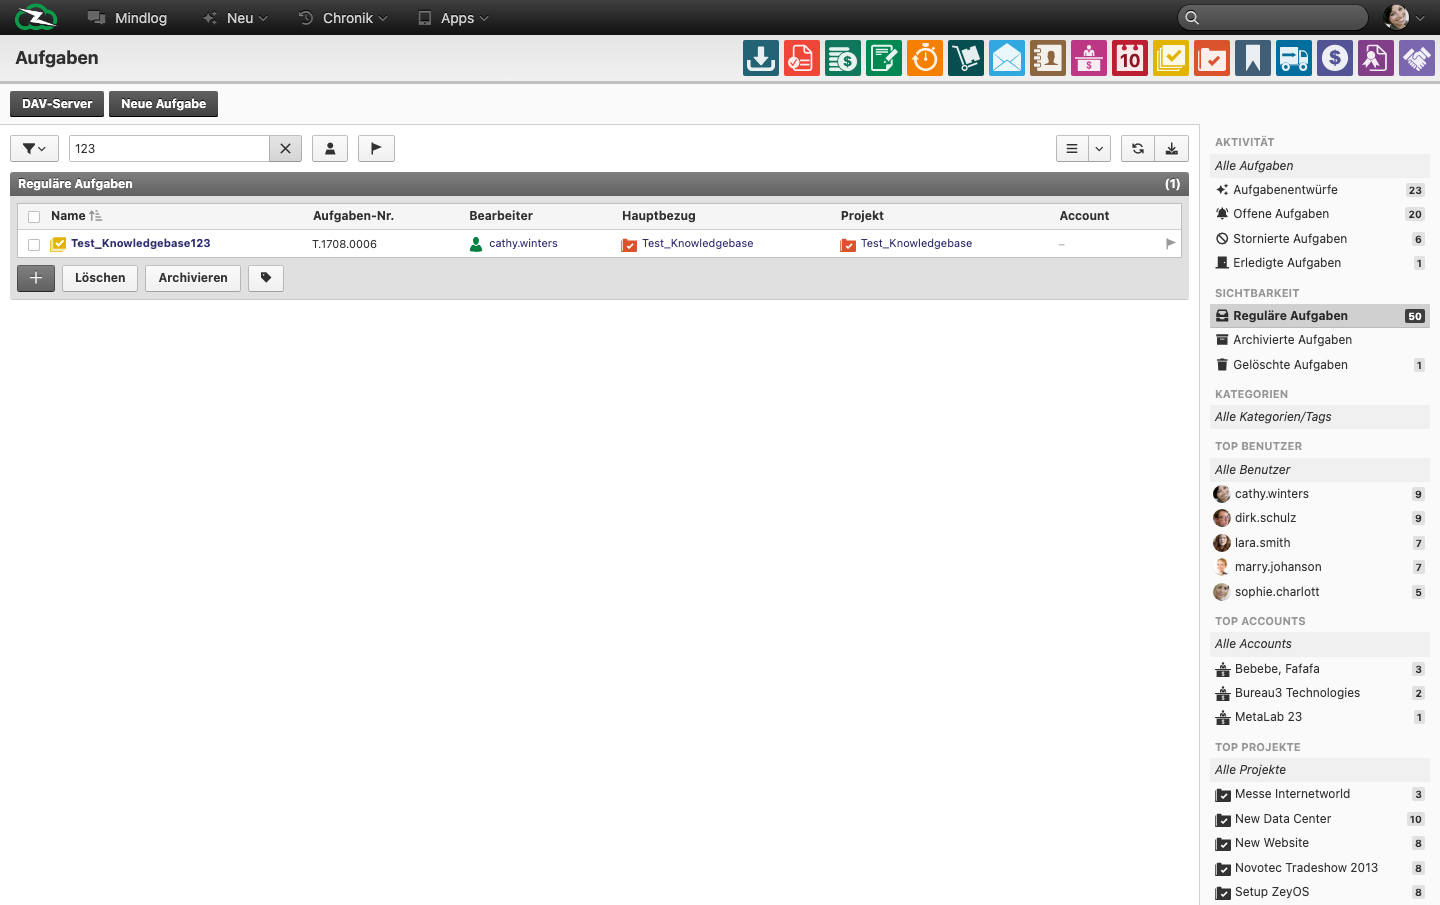Open the orange project folder checkmark icon
The image size is (1440, 905).
[1212, 58]
